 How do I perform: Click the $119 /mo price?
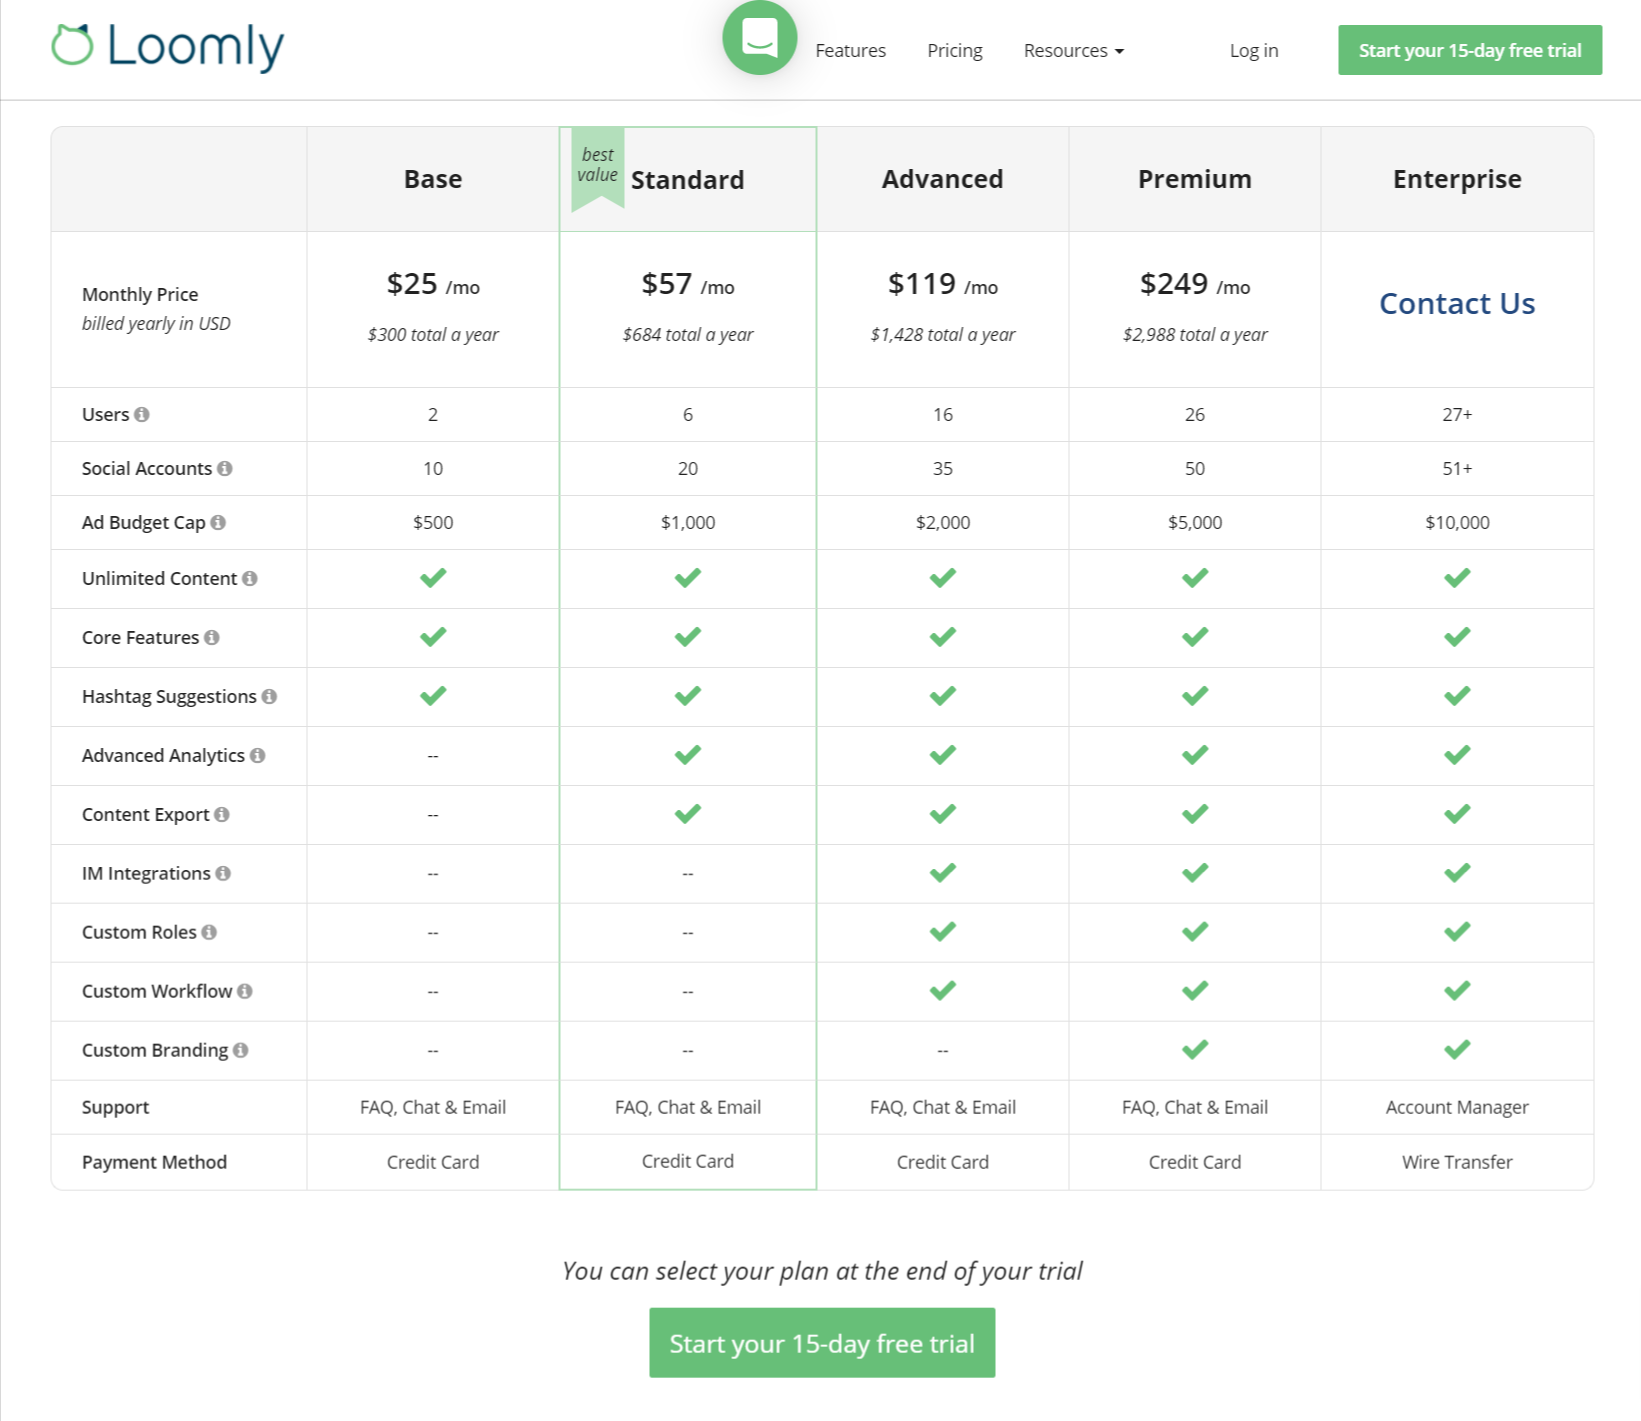tap(943, 285)
